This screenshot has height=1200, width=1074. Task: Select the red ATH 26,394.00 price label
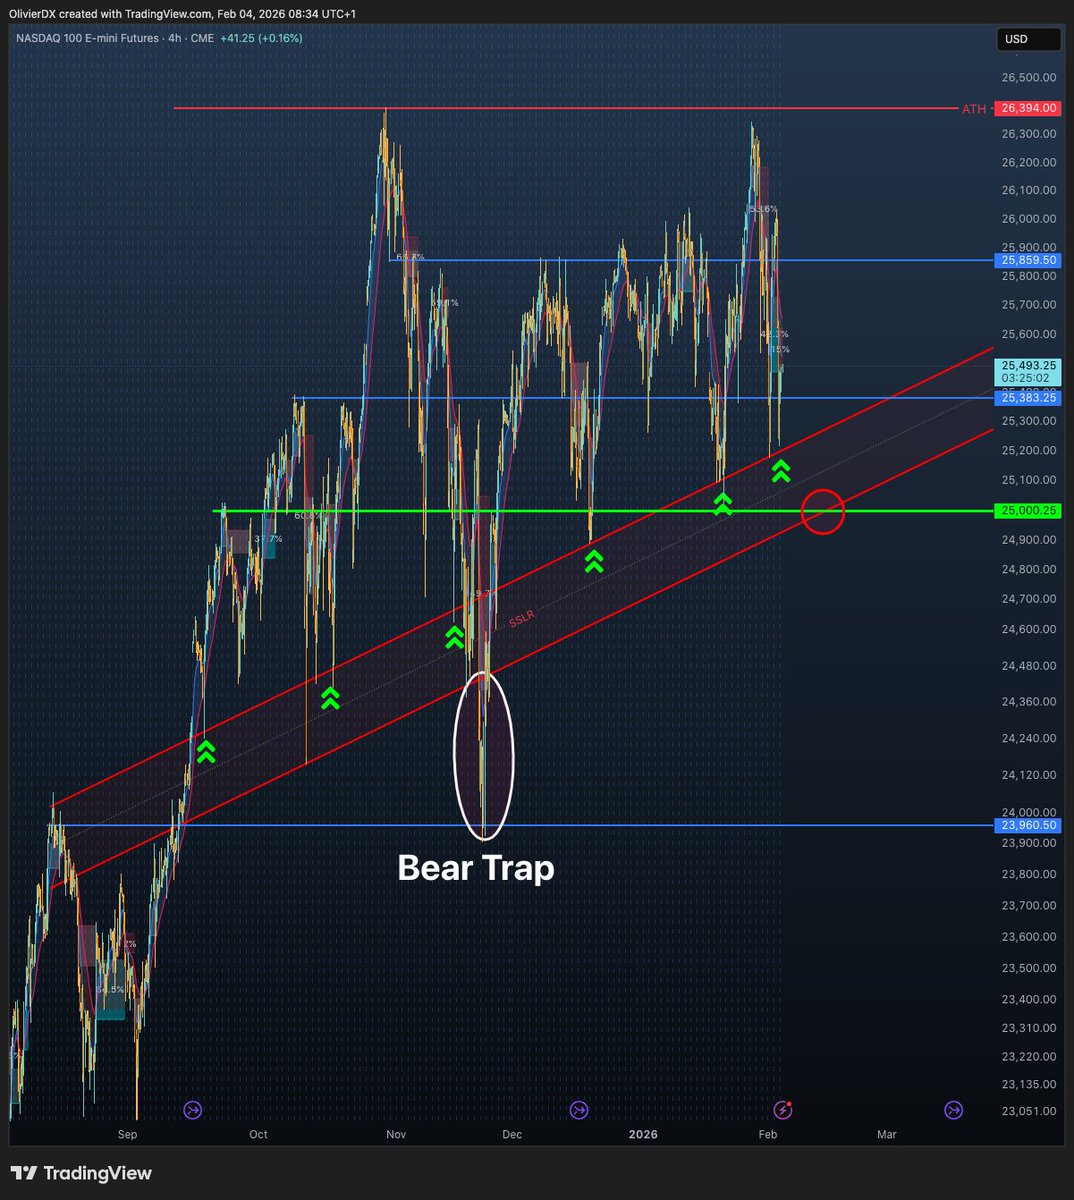[x=1027, y=108]
